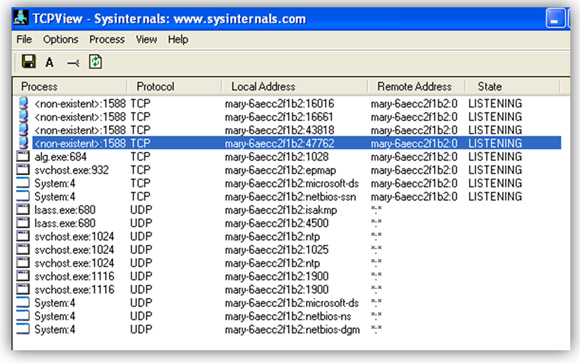Toggle the resolve addresses 'A' icon
This screenshot has width=580, height=363.
point(49,62)
